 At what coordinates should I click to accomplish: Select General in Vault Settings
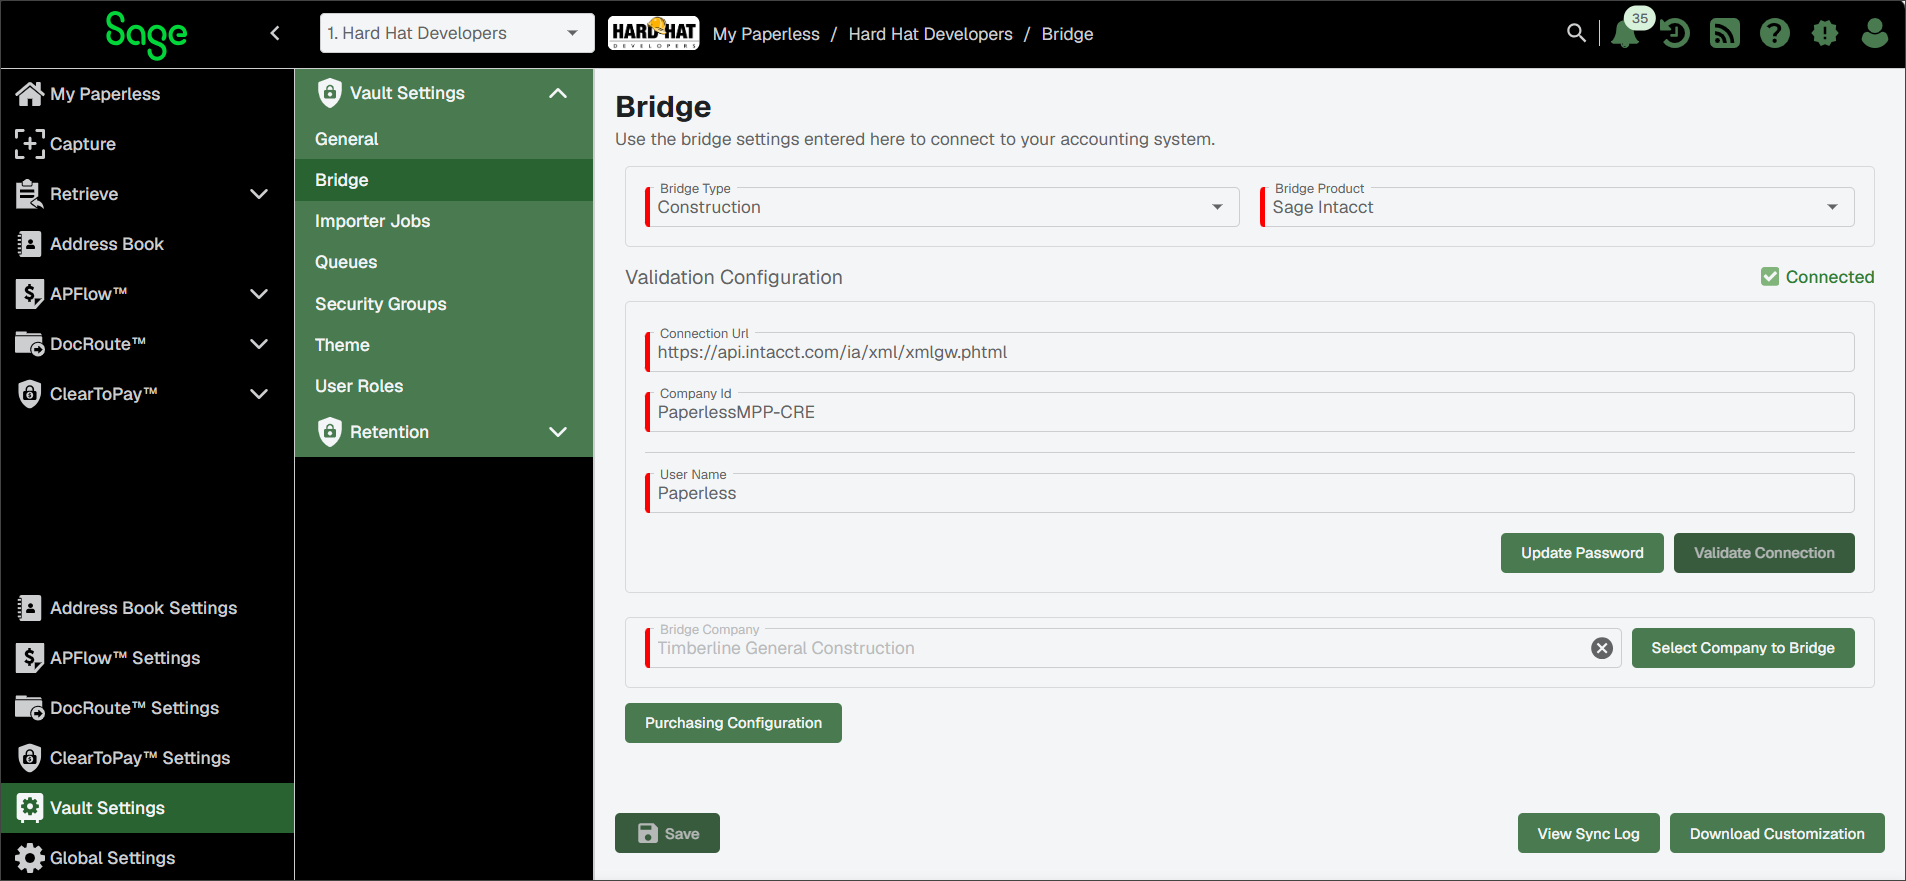[x=444, y=139]
